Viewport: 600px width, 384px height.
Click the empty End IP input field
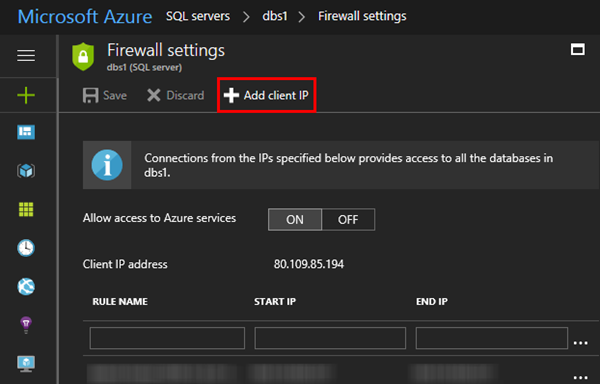tap(492, 338)
